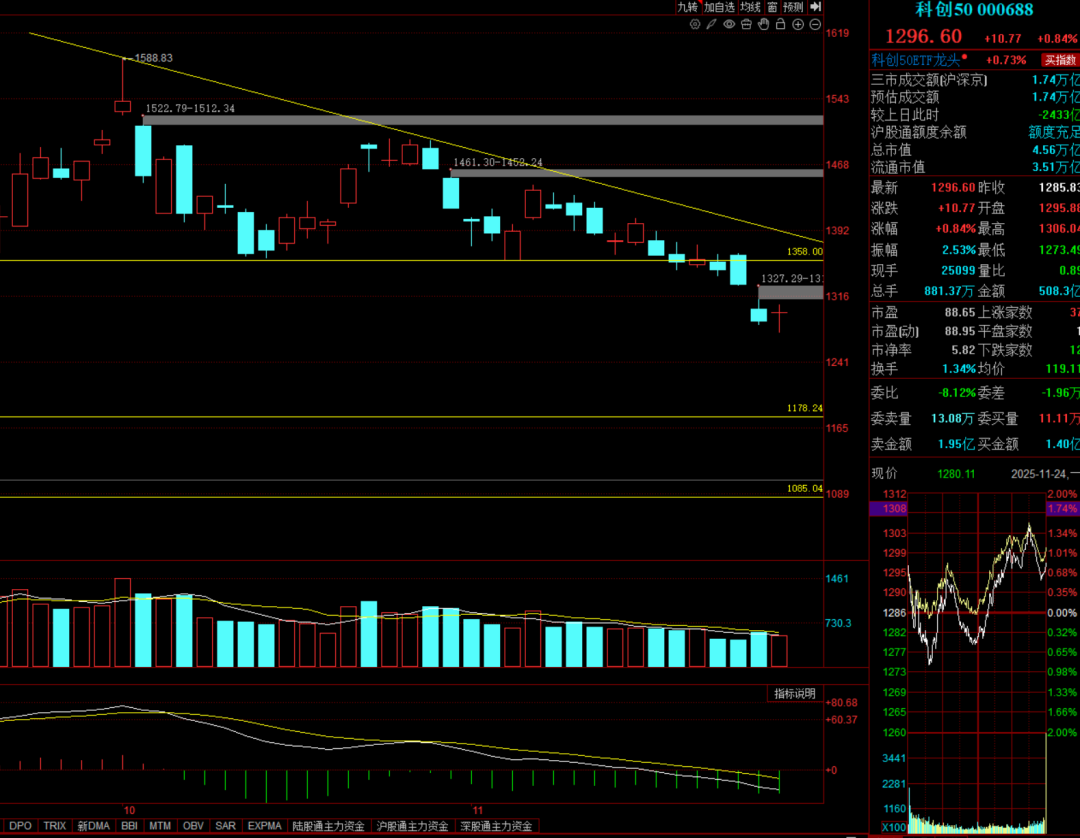Switch to the EXPMA indicator tab

264,826
